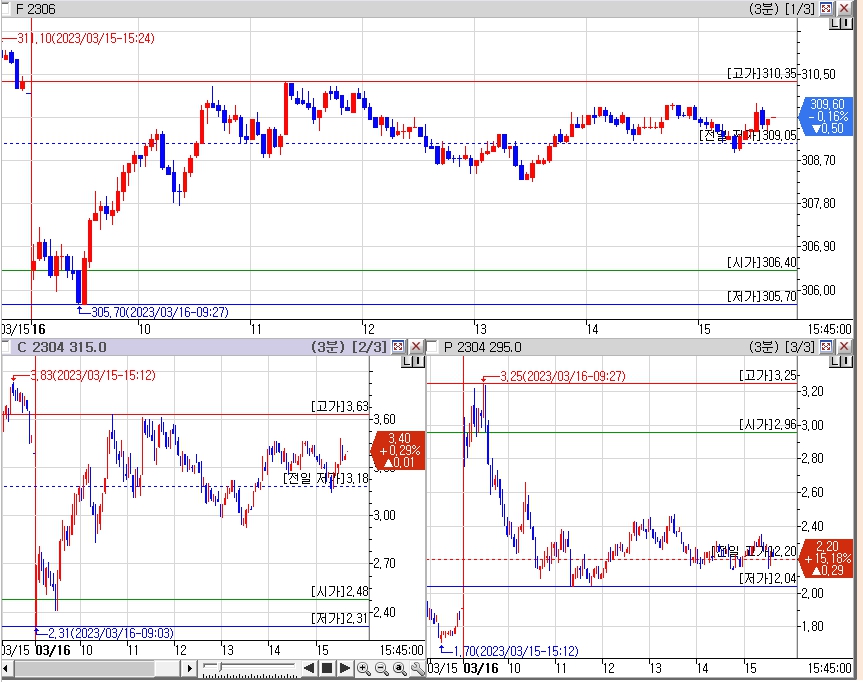Click the zoom out magnifier icon

pos(381,668)
